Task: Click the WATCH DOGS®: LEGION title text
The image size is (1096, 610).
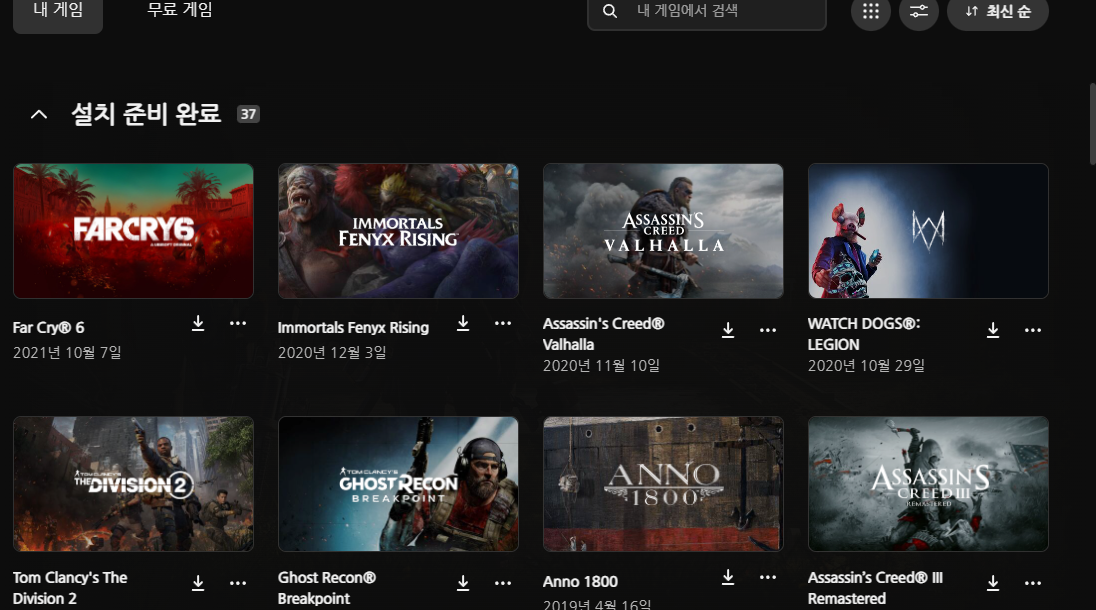Action: [x=864, y=334]
